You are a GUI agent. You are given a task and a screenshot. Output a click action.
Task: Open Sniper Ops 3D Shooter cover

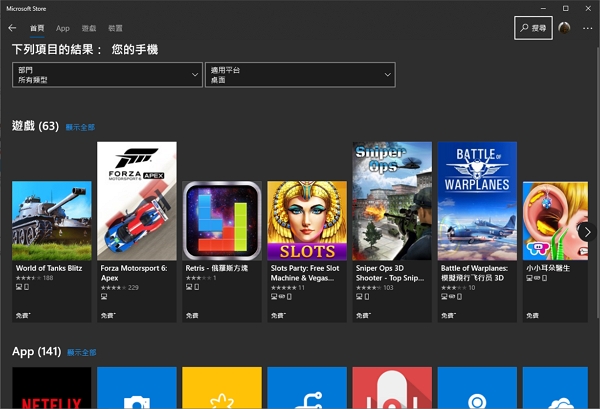[392, 201]
